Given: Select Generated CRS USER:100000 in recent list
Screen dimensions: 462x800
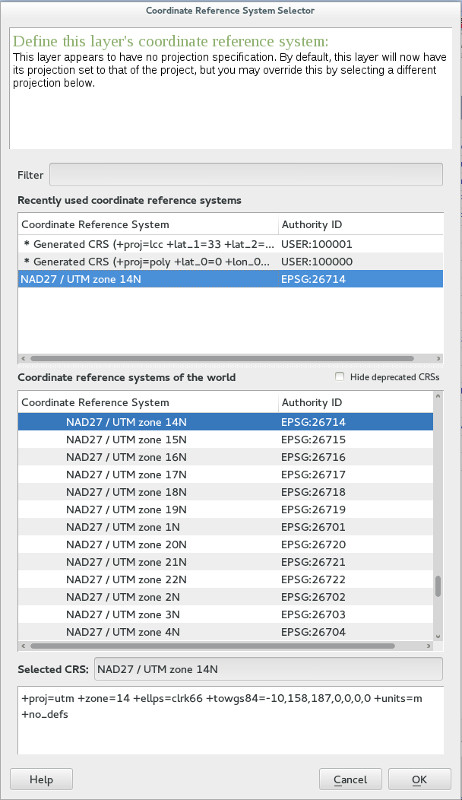Looking at the screenshot, I should pos(230,262).
